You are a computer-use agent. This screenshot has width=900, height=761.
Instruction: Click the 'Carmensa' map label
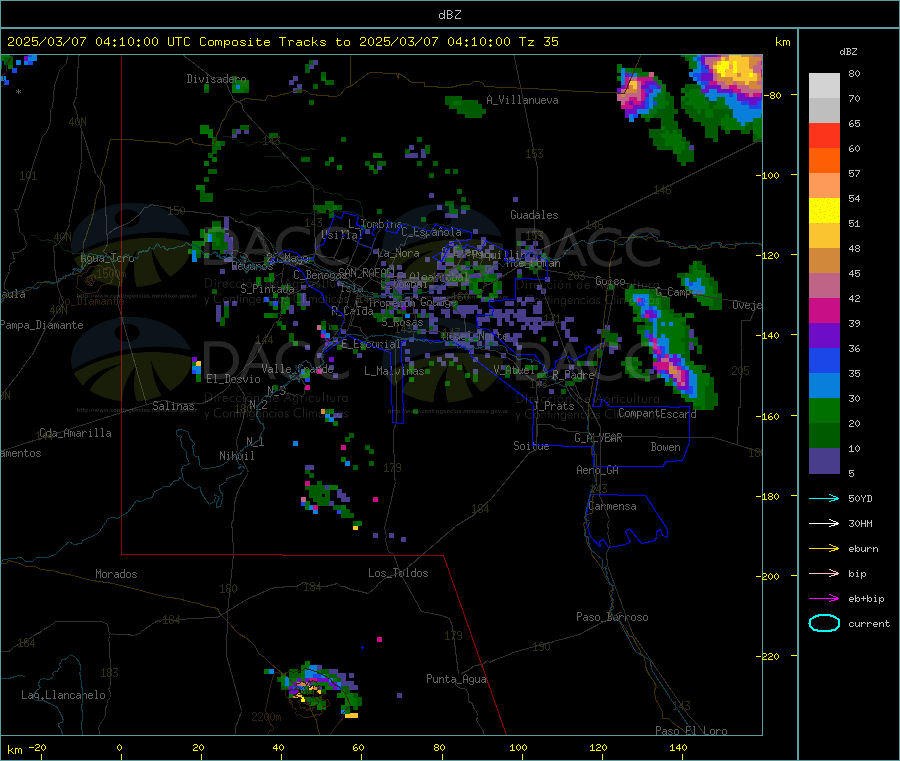612,507
